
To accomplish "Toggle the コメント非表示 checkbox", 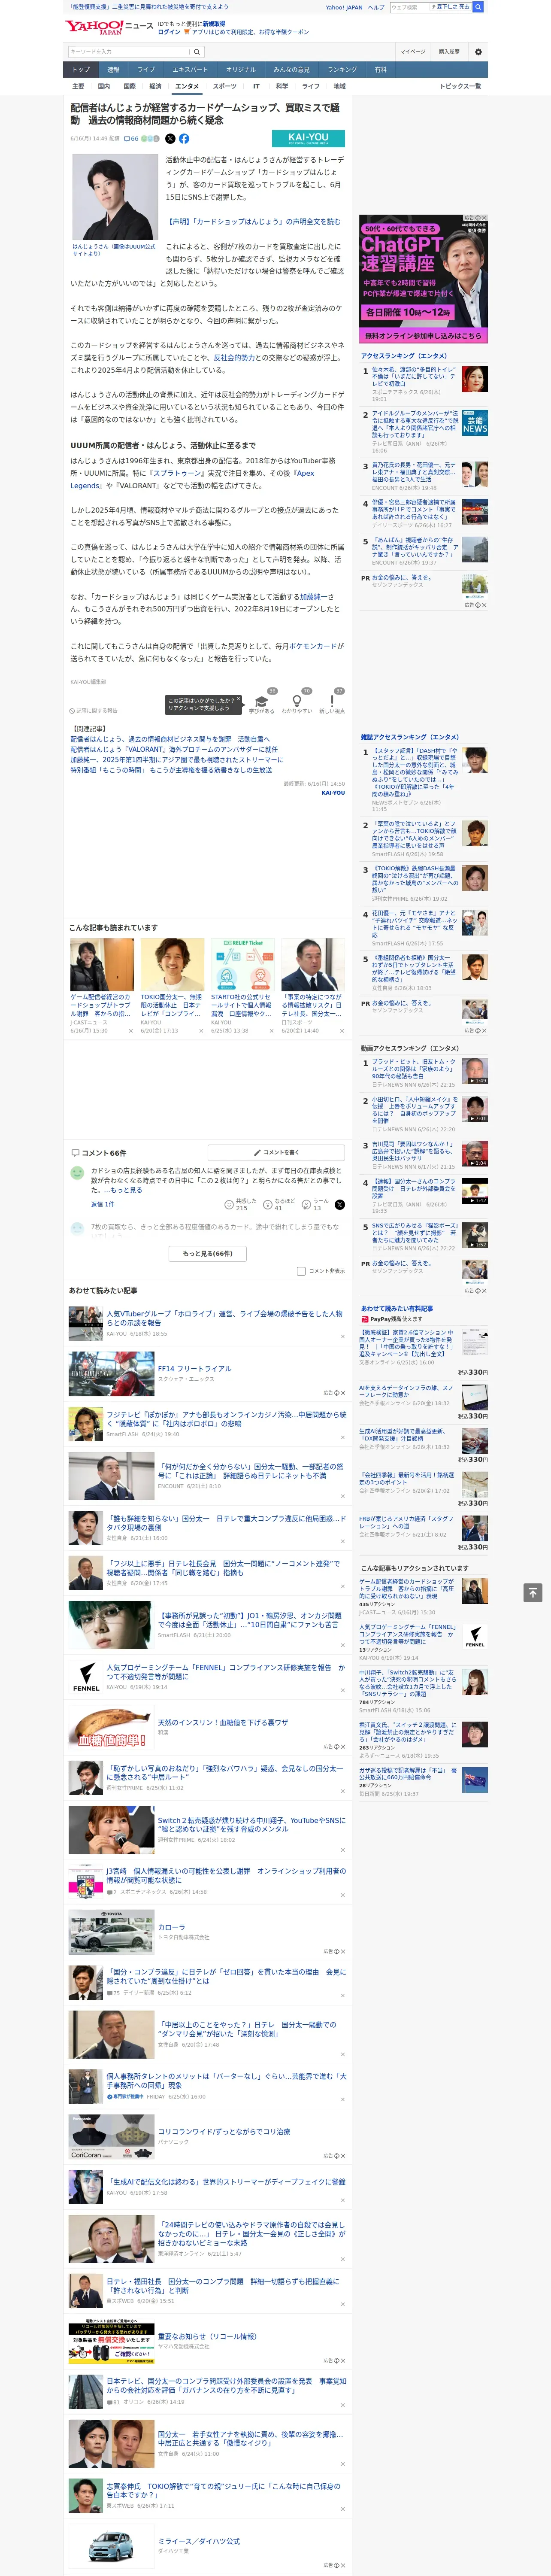I will [x=301, y=1271].
